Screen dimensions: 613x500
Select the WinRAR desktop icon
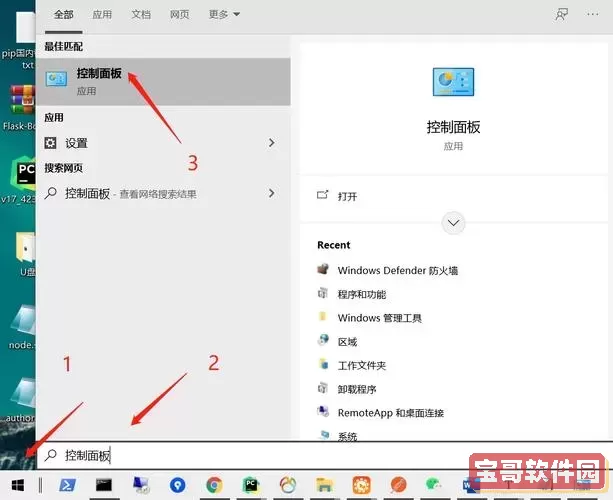(23, 99)
